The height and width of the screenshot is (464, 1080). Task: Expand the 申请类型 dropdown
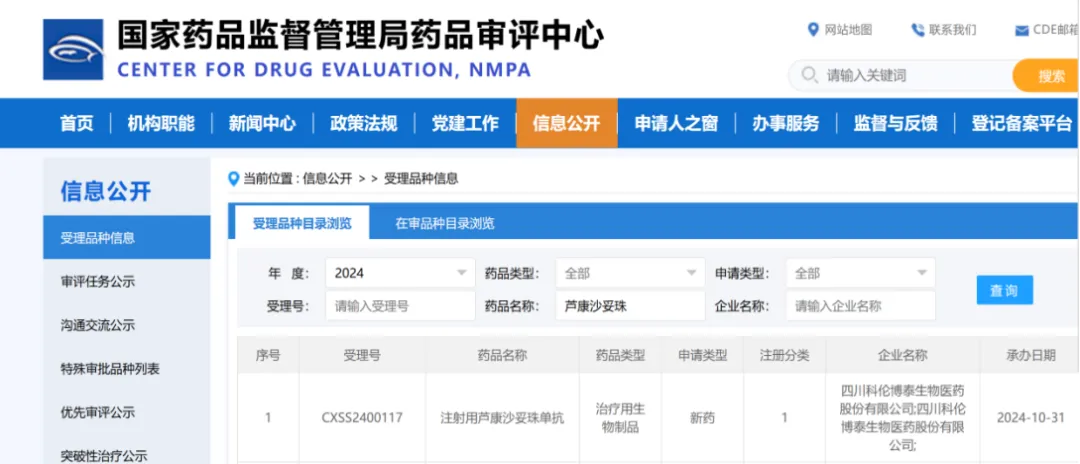(x=860, y=273)
